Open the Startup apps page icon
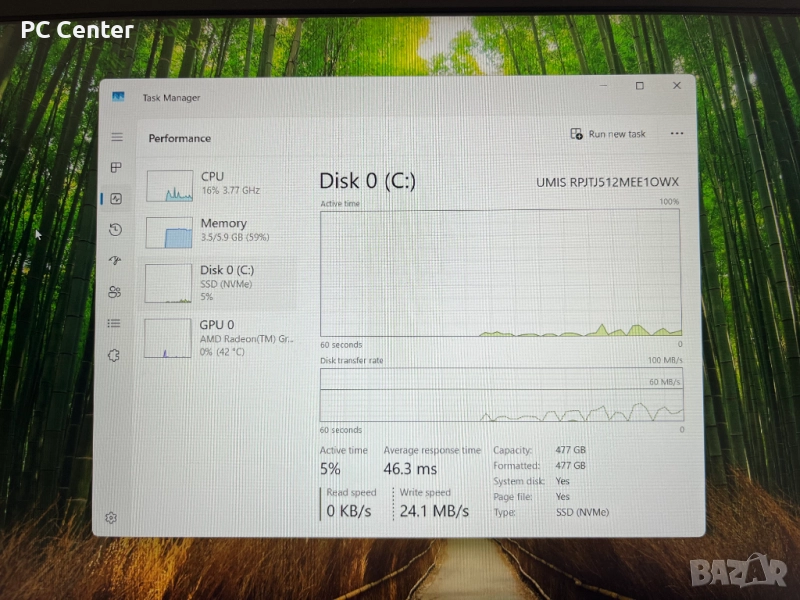Screen dimensions: 800x600 tap(115, 261)
